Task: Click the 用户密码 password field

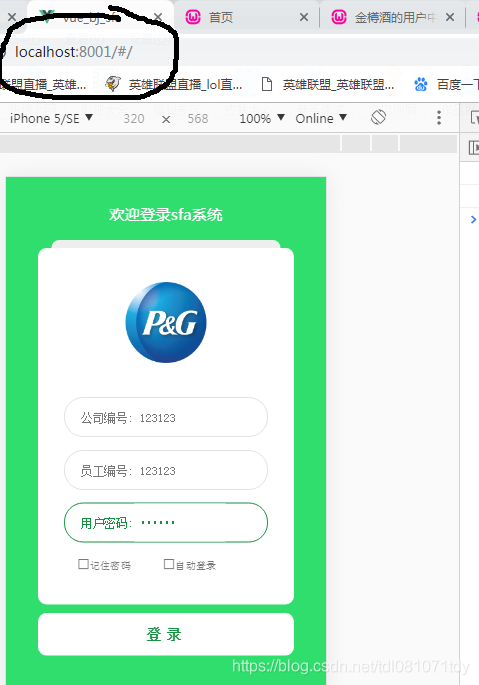Action: tap(166, 522)
